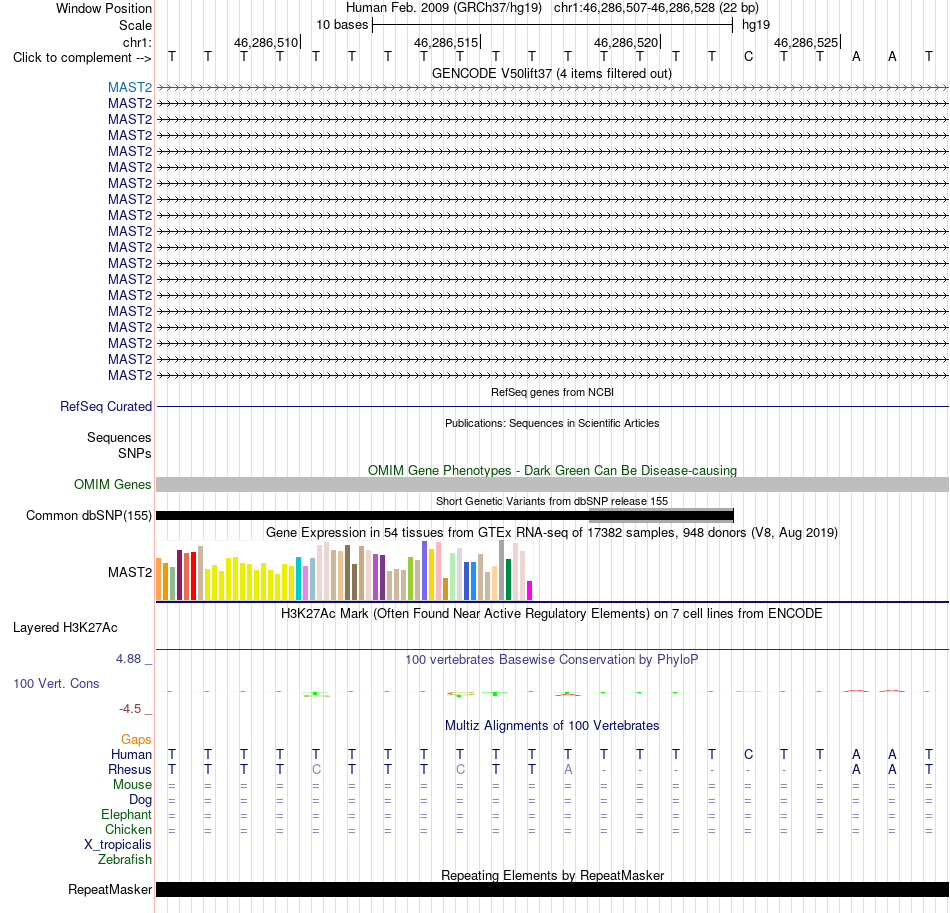
Task: Open the RefSeq Curated track label
Action: click(106, 407)
